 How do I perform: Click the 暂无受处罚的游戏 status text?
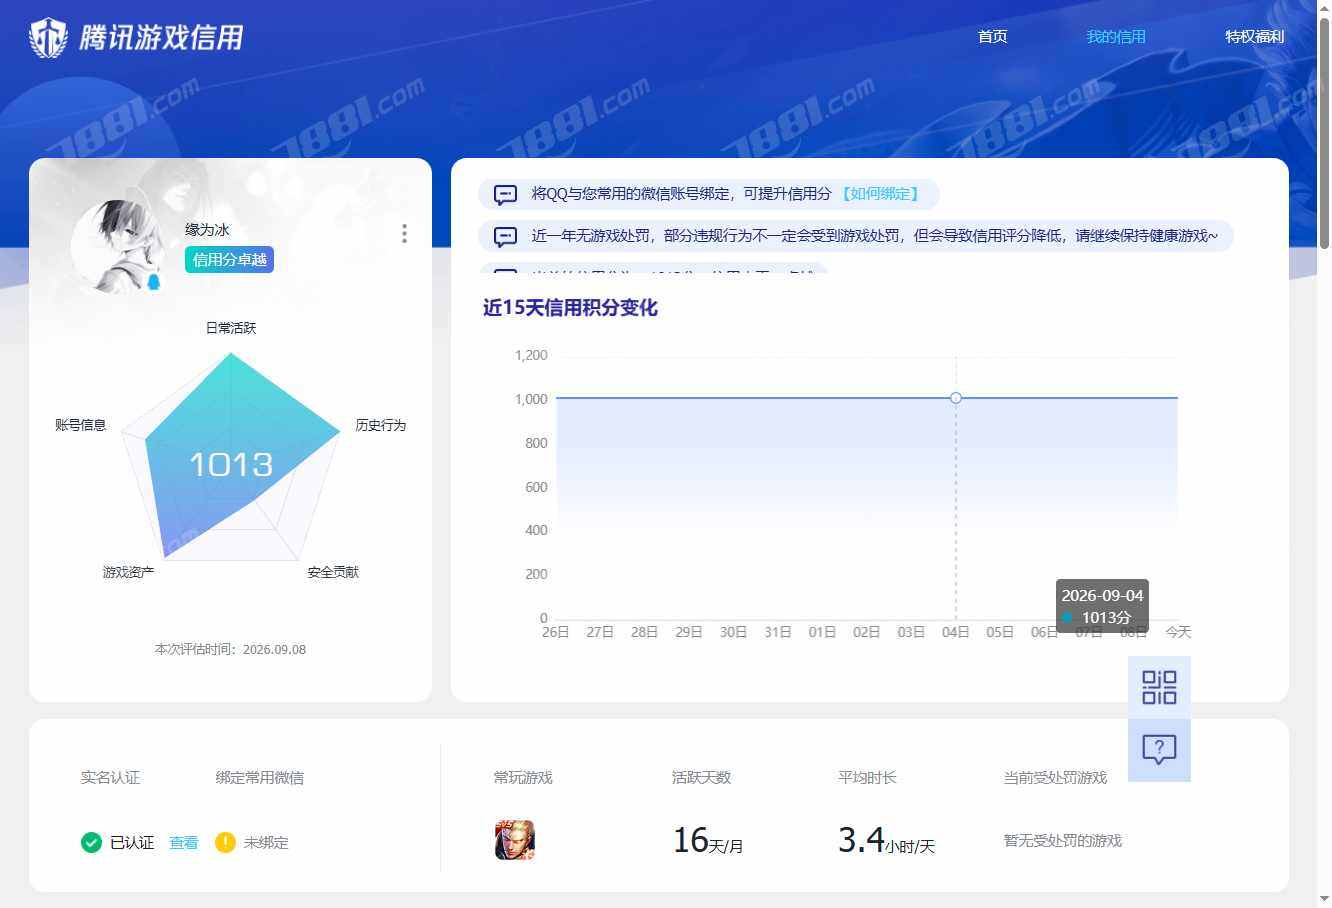(1063, 841)
